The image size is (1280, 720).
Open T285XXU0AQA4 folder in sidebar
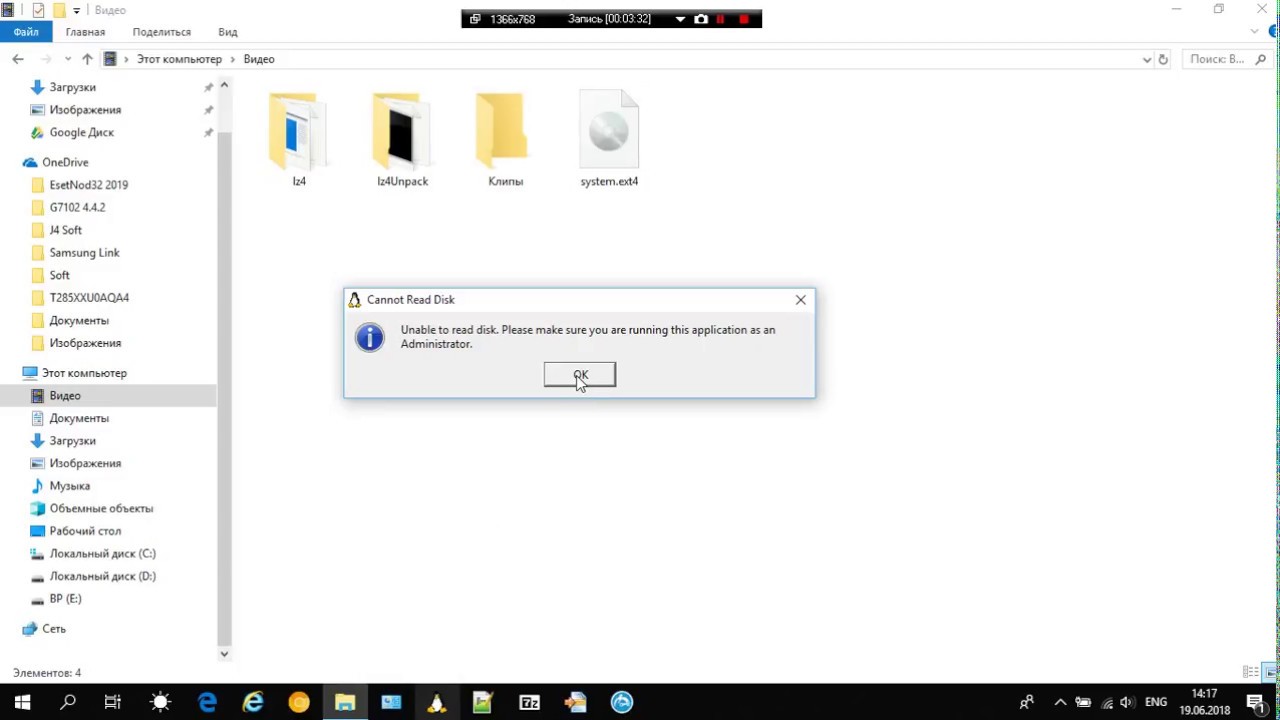pyautogui.click(x=89, y=298)
